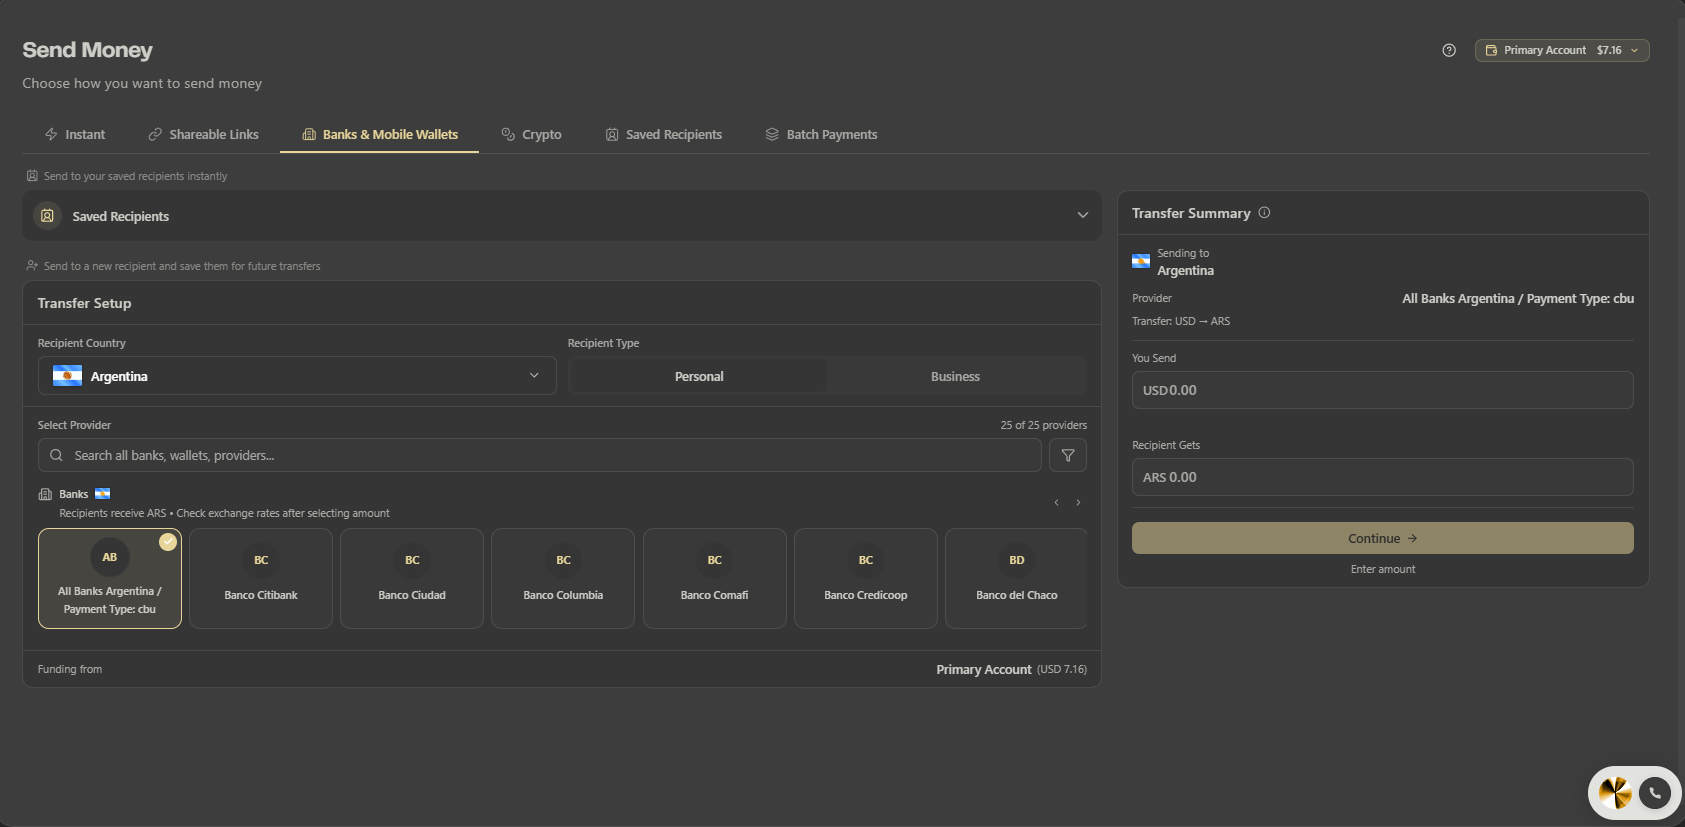Open the Primary Account dropdown
The width and height of the screenshot is (1685, 827).
[1561, 50]
